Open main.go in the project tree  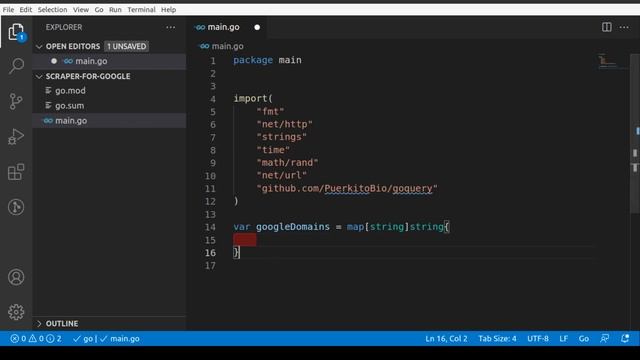pos(109,120)
